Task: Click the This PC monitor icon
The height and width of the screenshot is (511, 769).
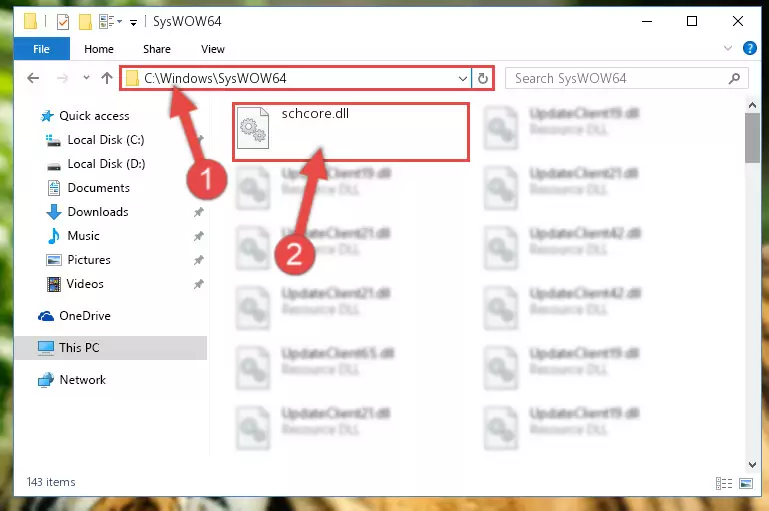Action: 46,348
